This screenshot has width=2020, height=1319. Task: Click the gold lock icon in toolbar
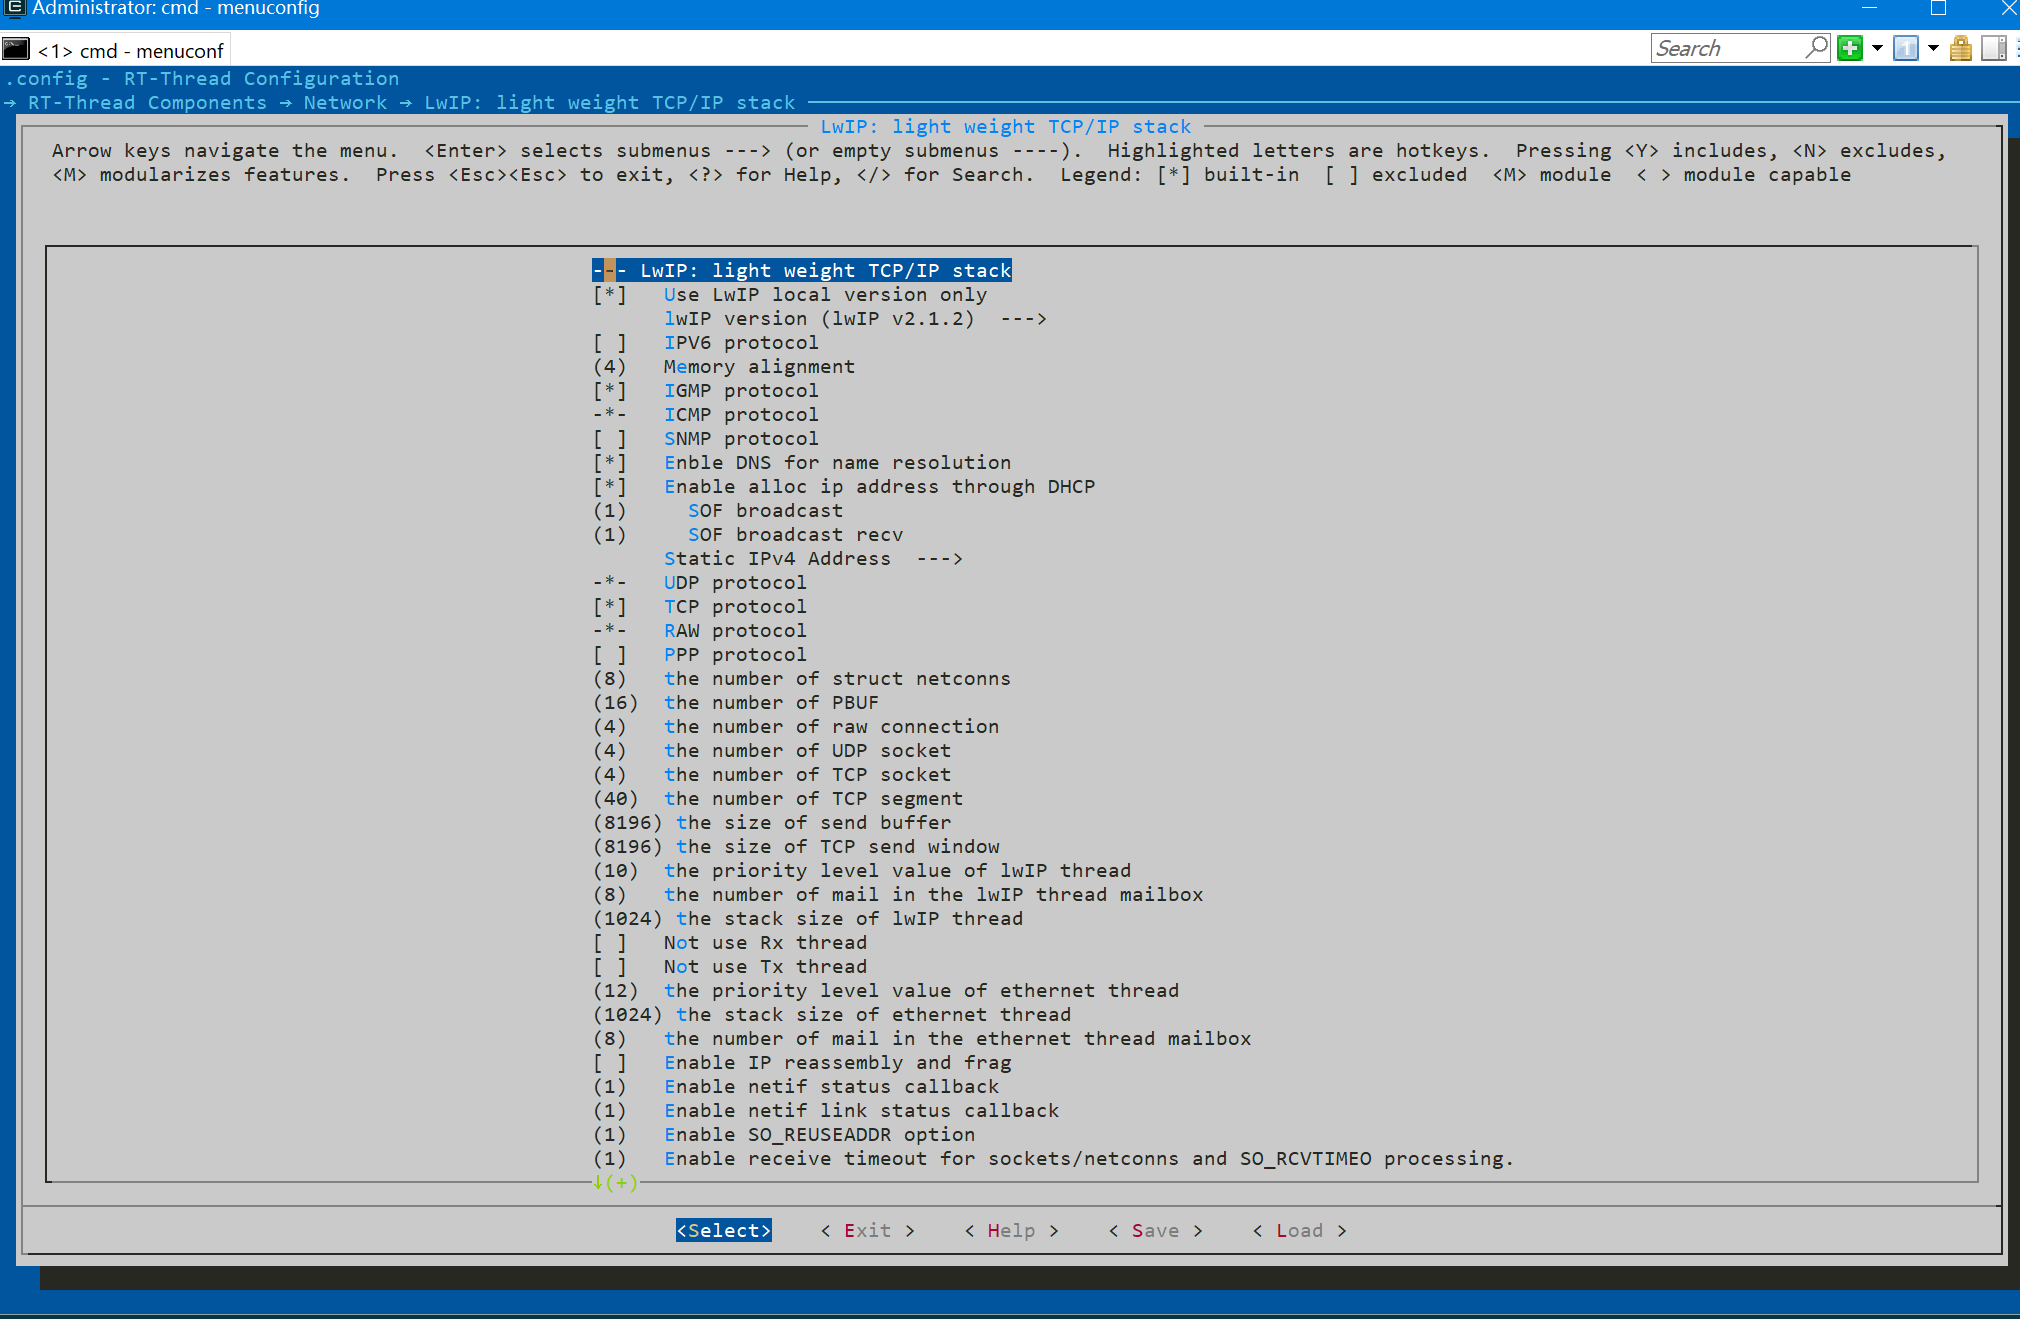[1960, 48]
